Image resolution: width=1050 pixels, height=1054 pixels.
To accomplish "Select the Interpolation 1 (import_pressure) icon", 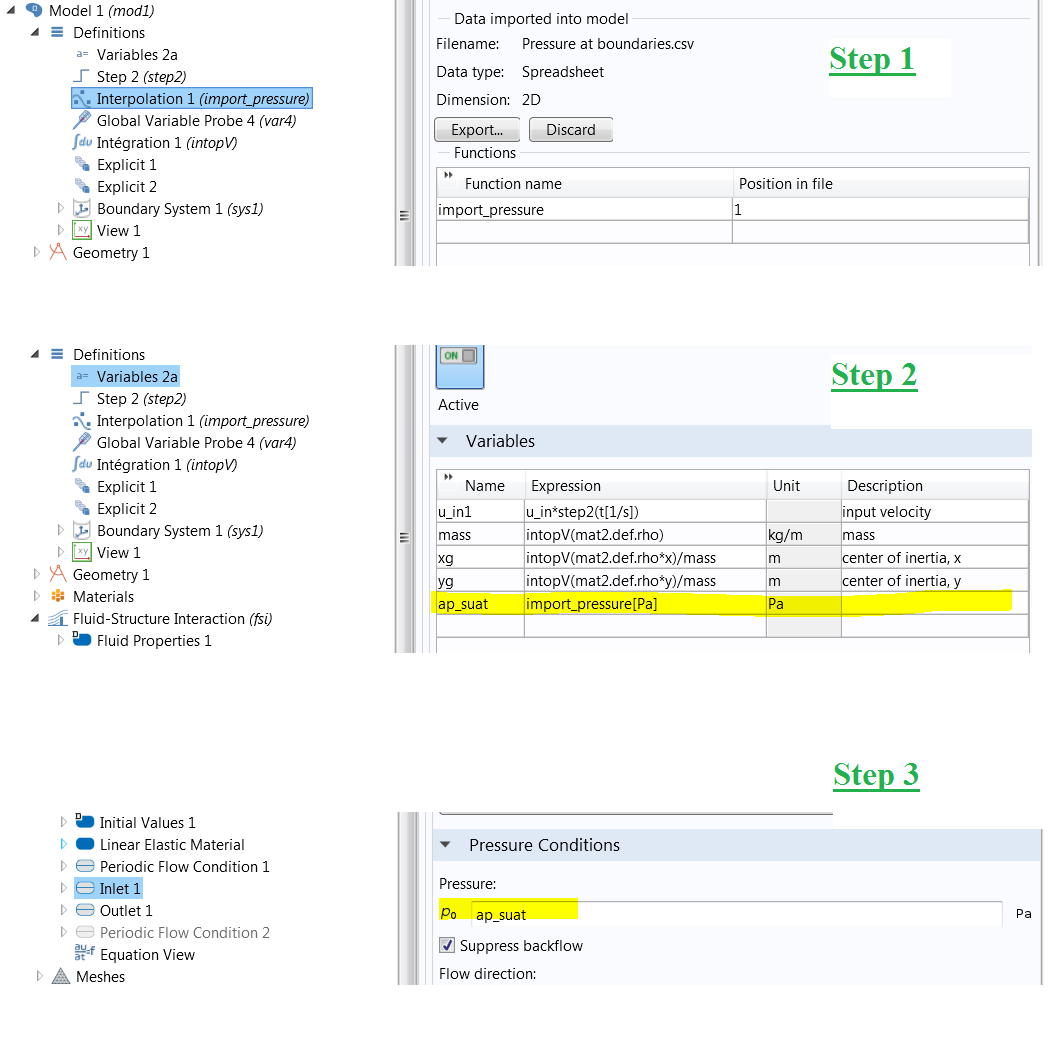I will click(82, 99).
